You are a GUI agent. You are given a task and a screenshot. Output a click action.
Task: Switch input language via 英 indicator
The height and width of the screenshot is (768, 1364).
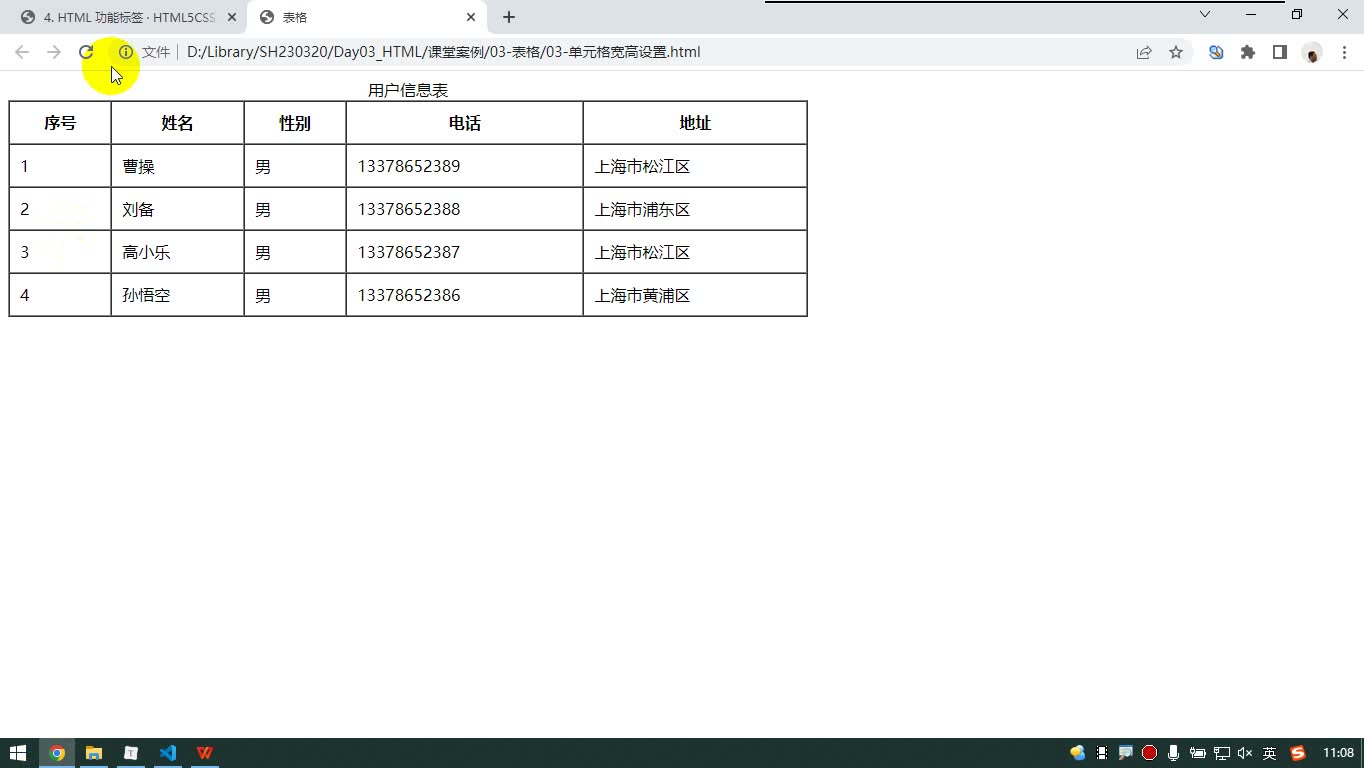coord(1269,753)
